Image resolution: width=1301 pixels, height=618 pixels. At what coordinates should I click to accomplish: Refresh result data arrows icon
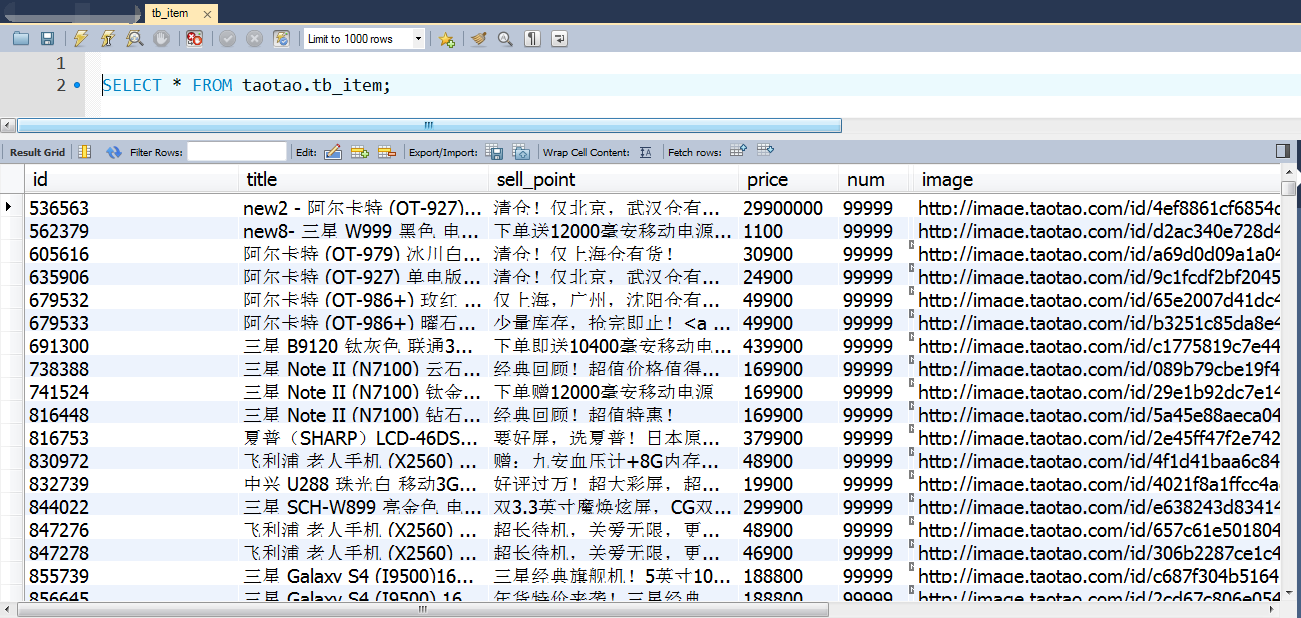pos(114,152)
